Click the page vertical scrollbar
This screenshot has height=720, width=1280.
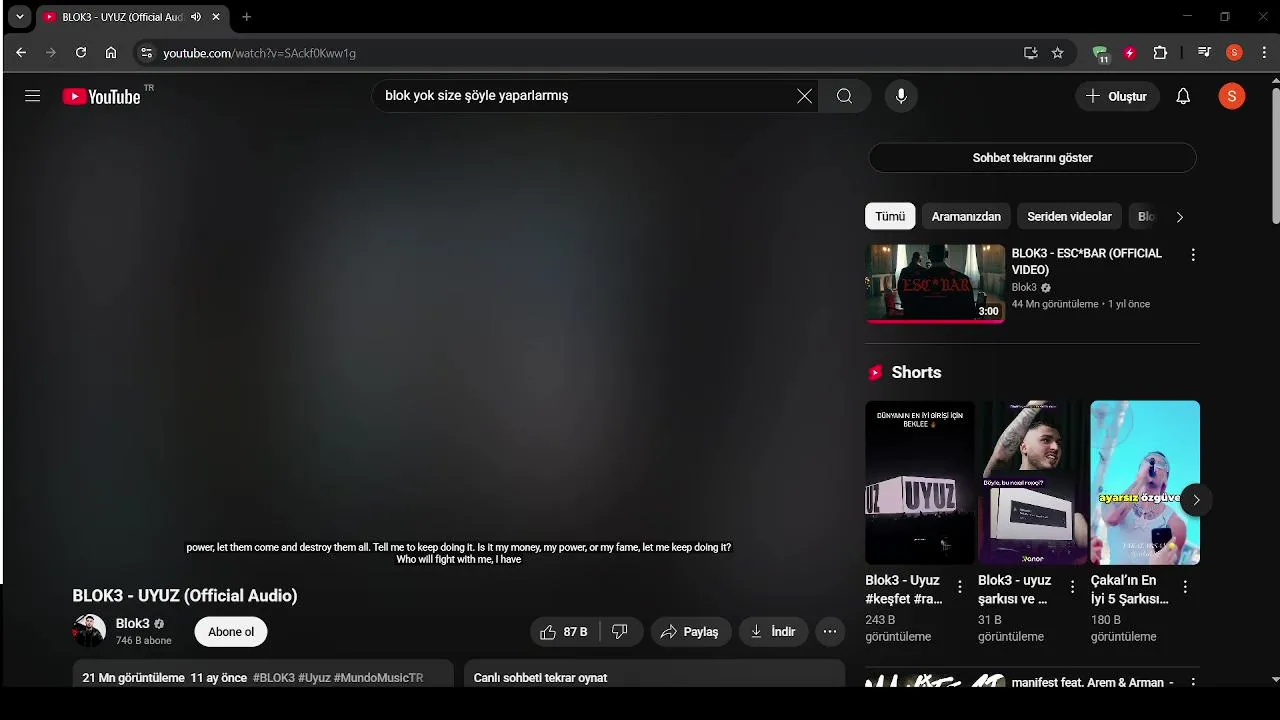coord(1274,156)
